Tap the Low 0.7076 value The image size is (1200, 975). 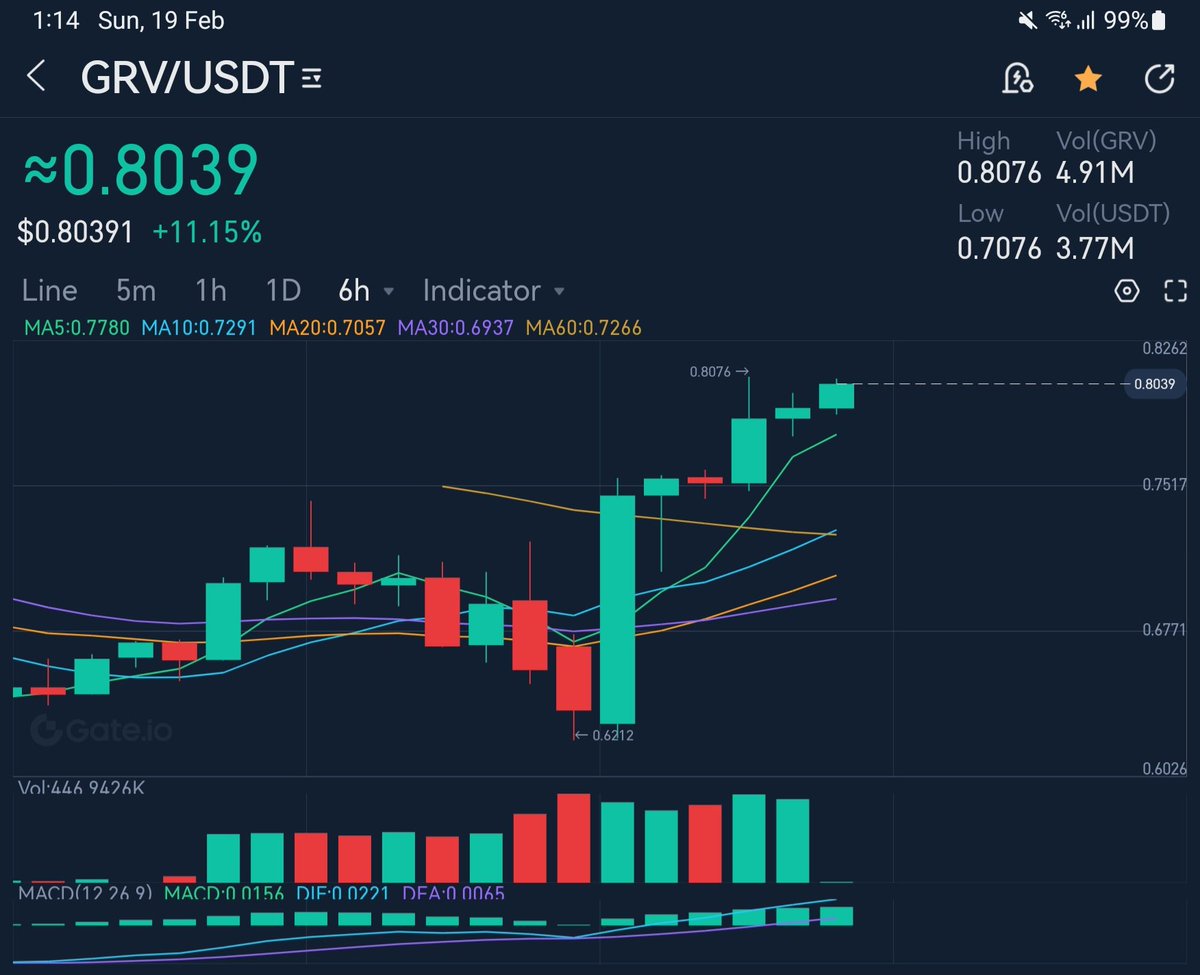point(999,247)
